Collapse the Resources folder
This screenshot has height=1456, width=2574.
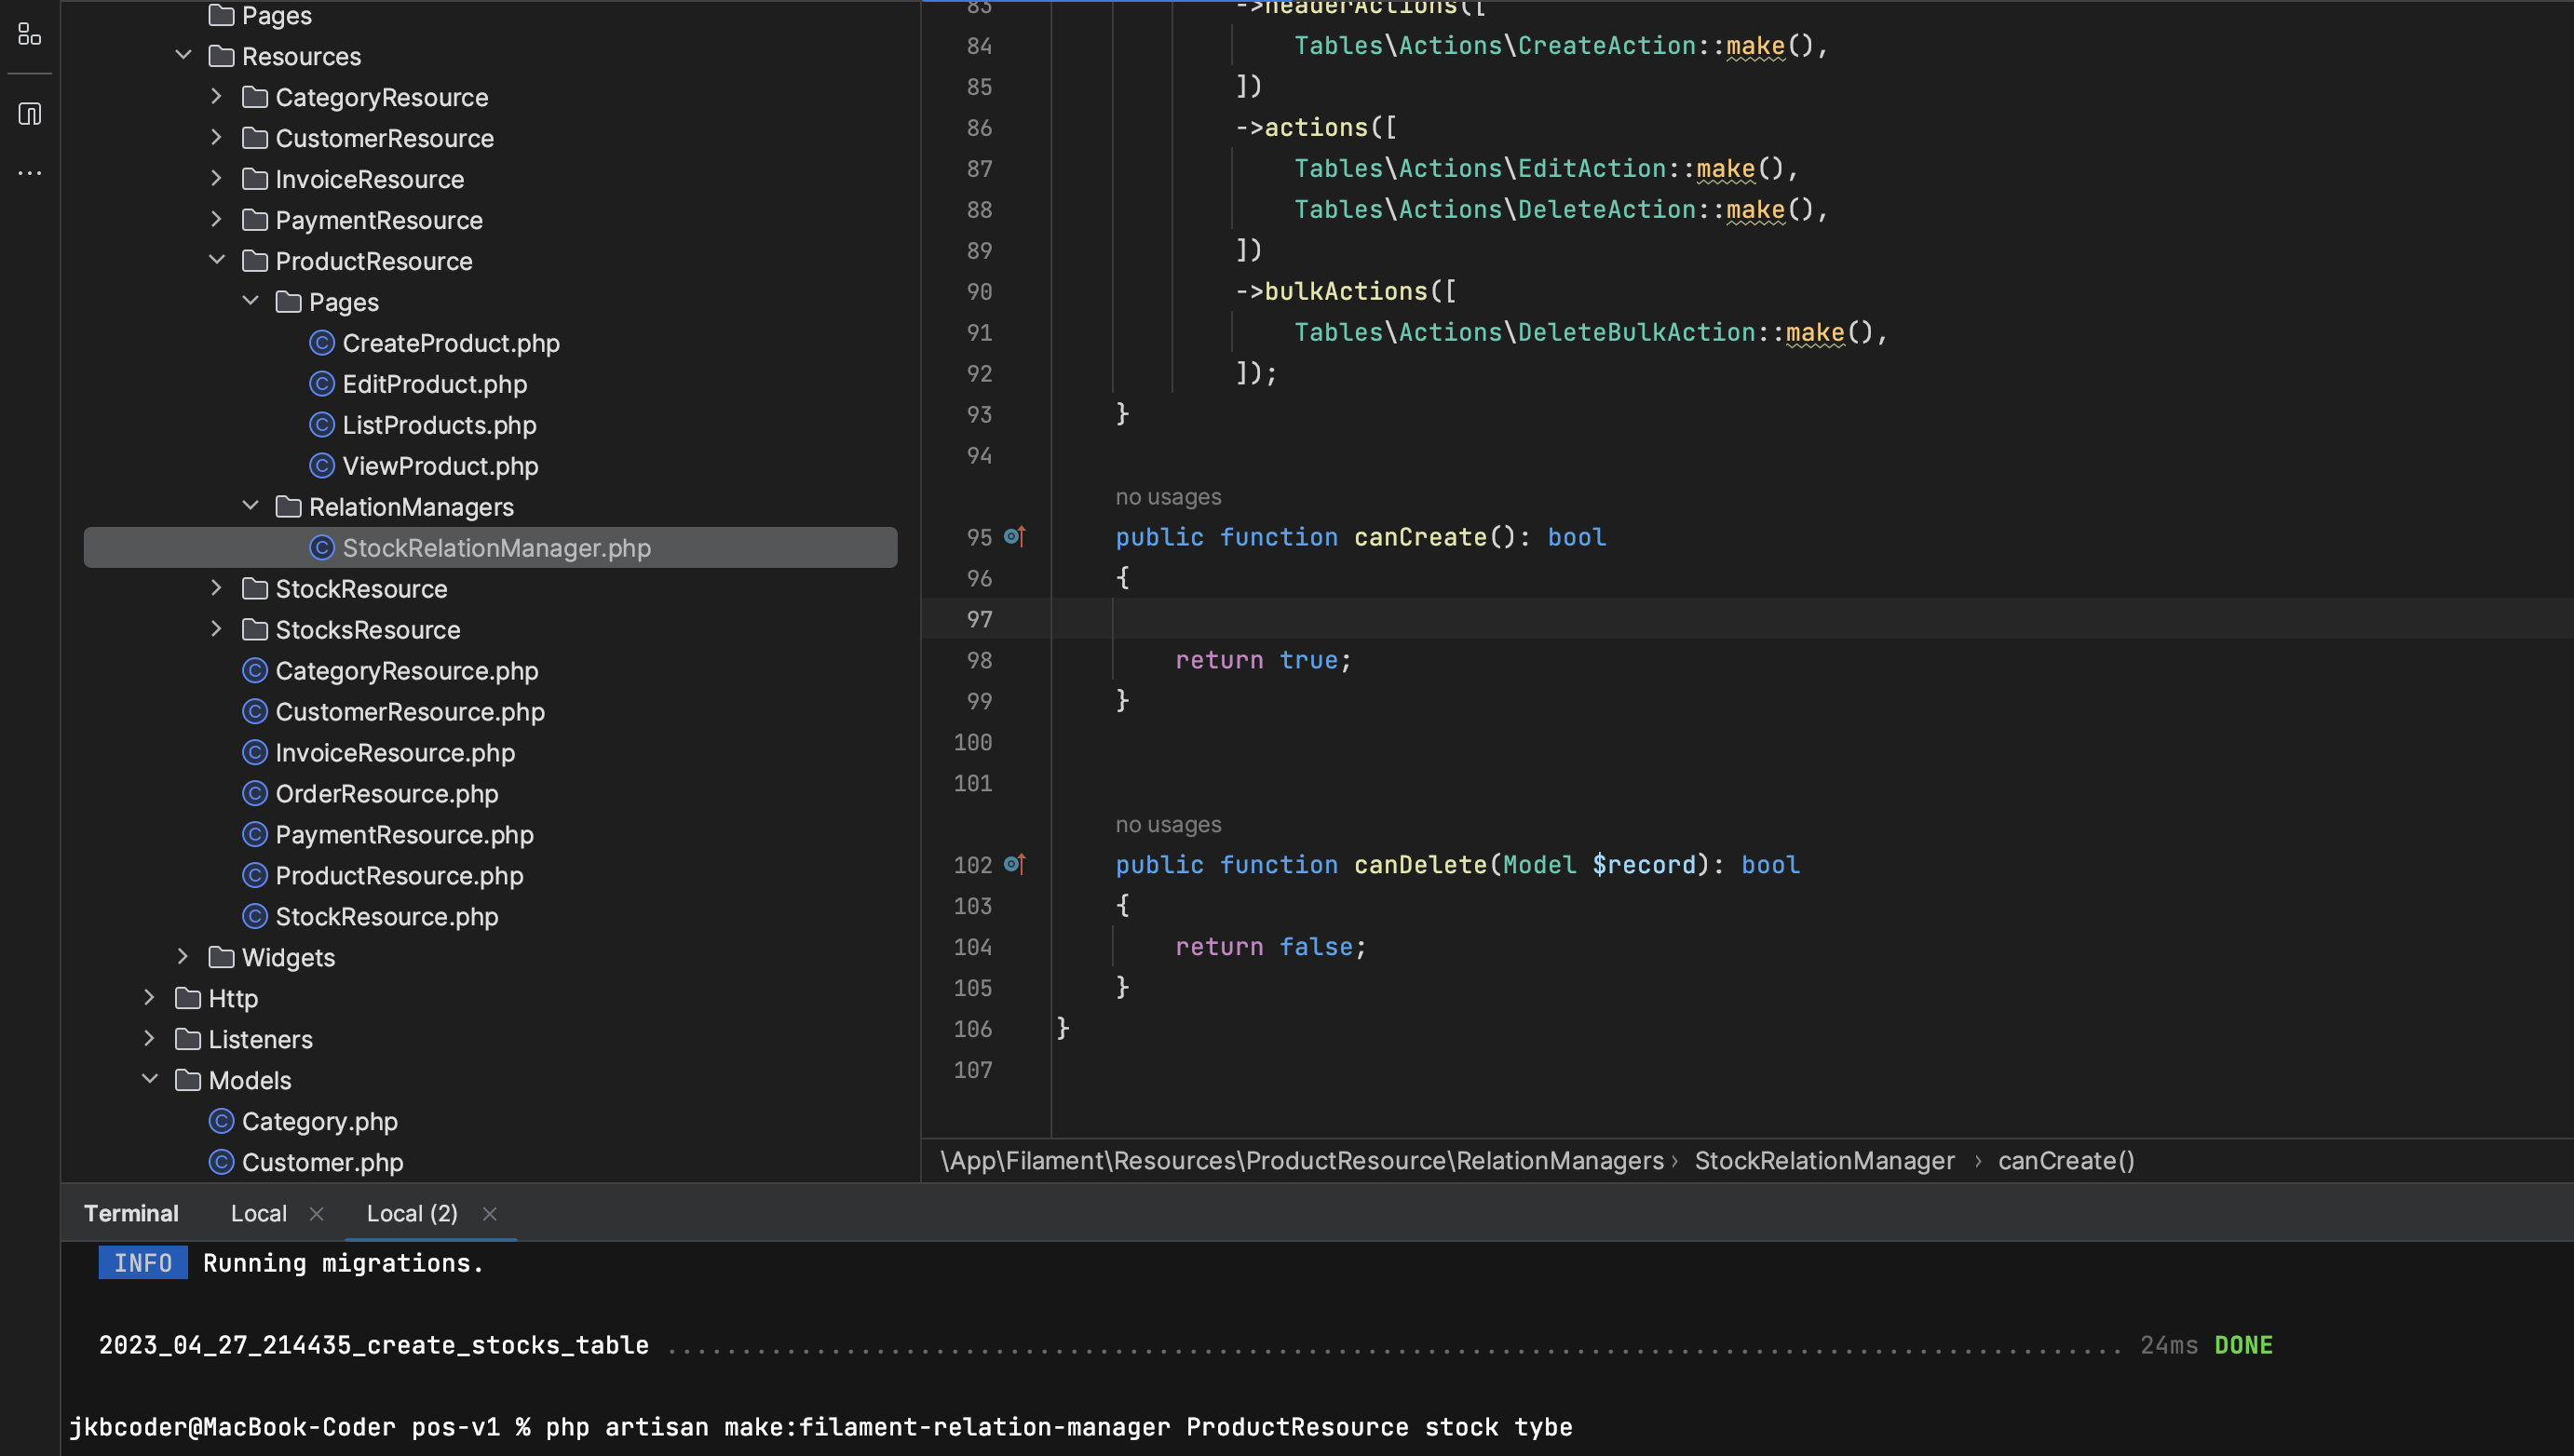click(x=183, y=56)
